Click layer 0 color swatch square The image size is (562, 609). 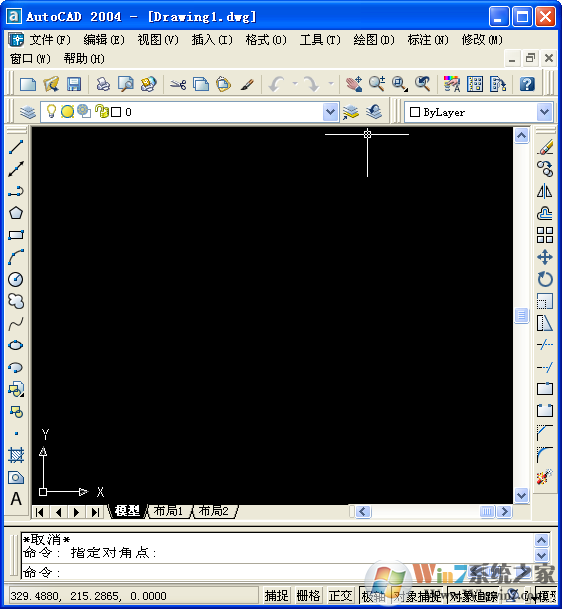pyautogui.click(x=116, y=112)
